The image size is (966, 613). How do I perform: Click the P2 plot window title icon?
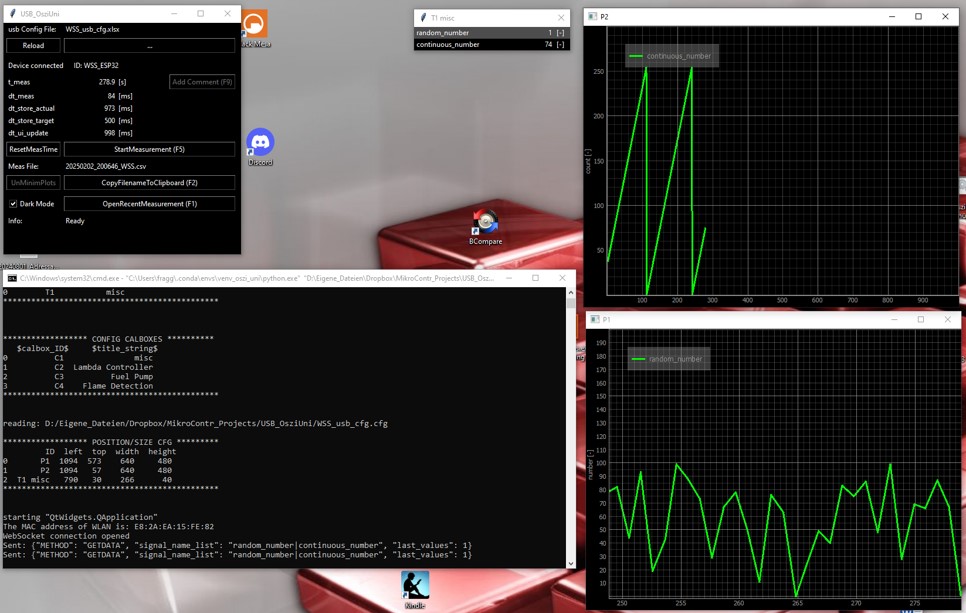[x=593, y=17]
